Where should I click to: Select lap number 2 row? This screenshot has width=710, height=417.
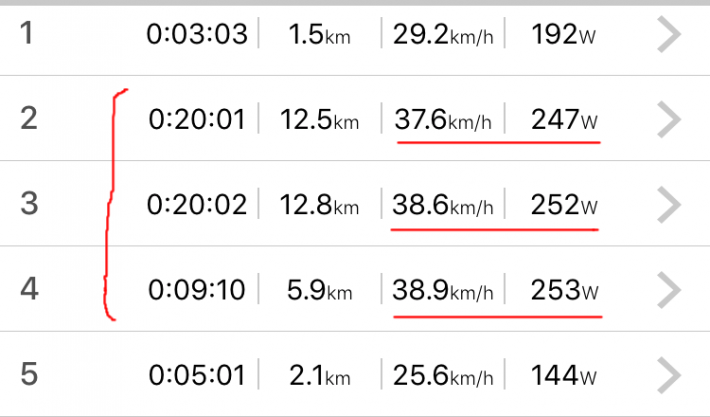pos(28,120)
